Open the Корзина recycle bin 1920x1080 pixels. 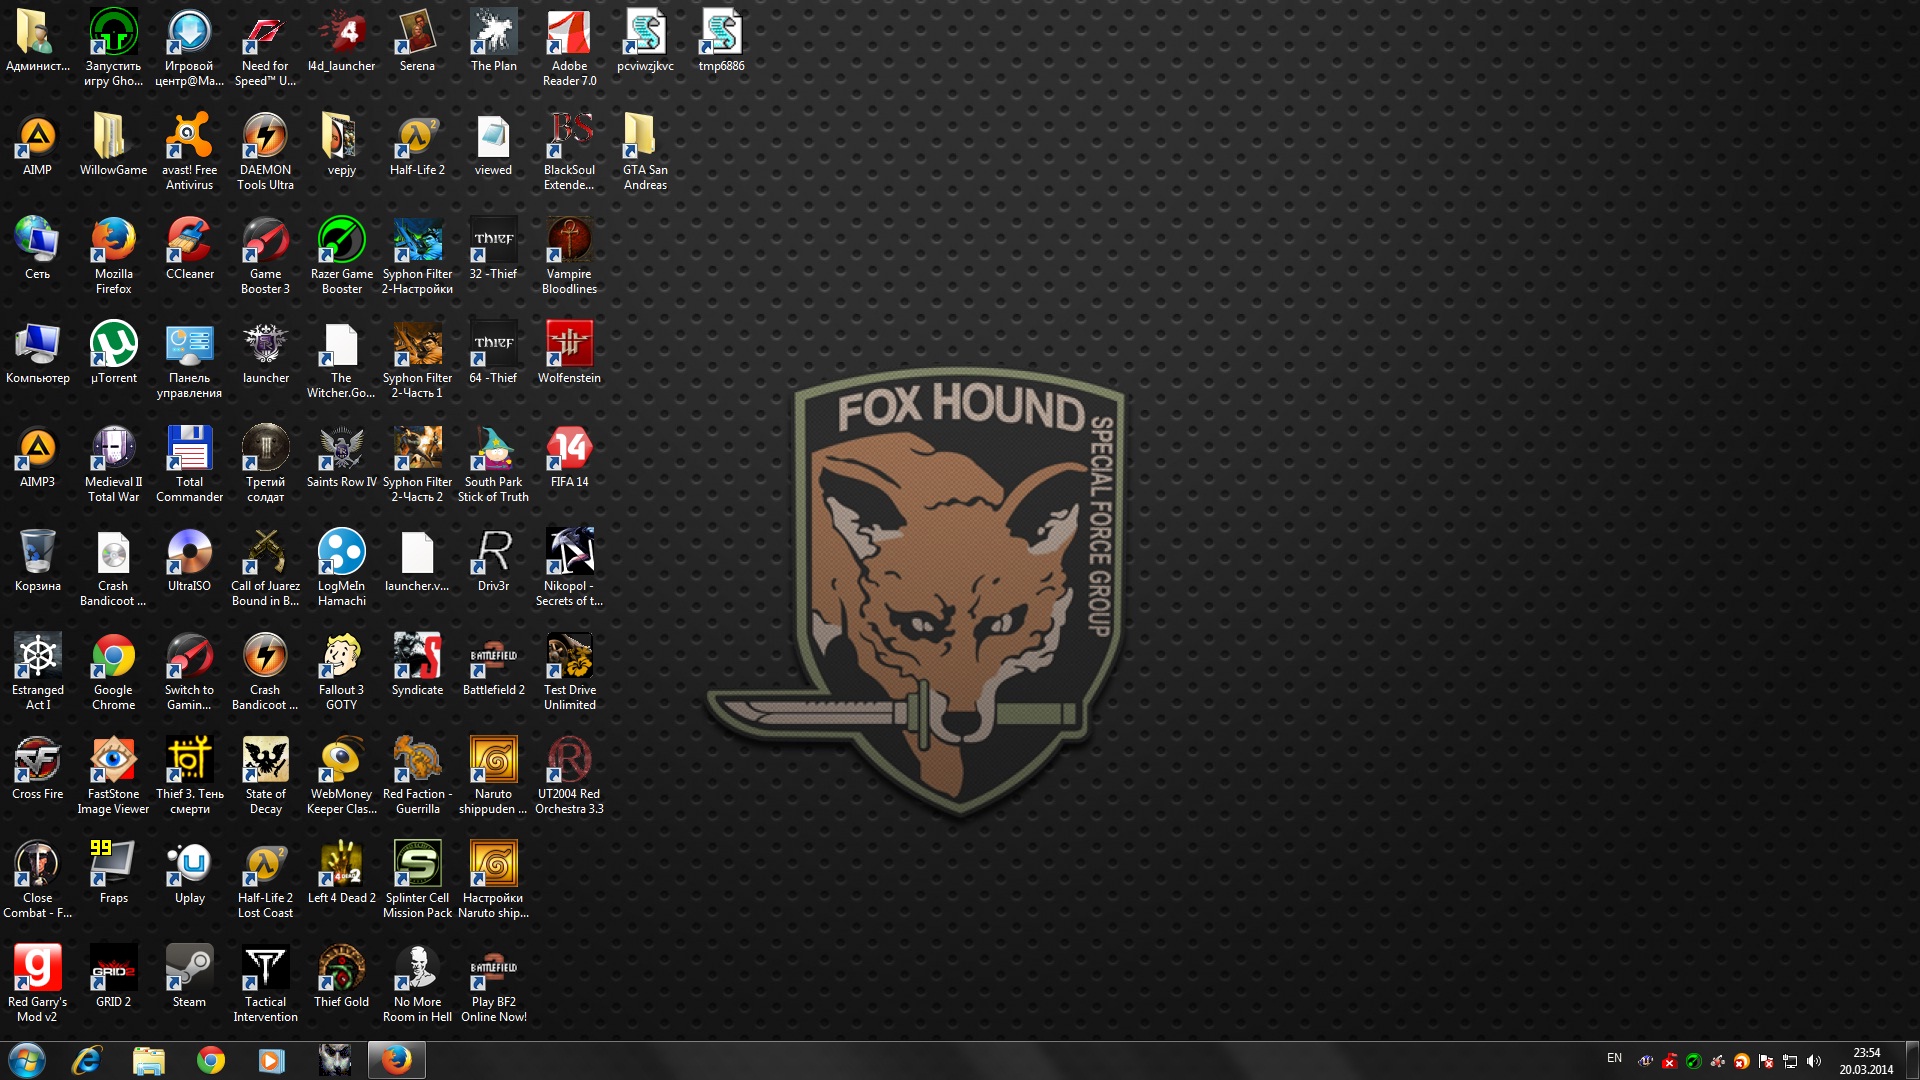(x=37, y=560)
